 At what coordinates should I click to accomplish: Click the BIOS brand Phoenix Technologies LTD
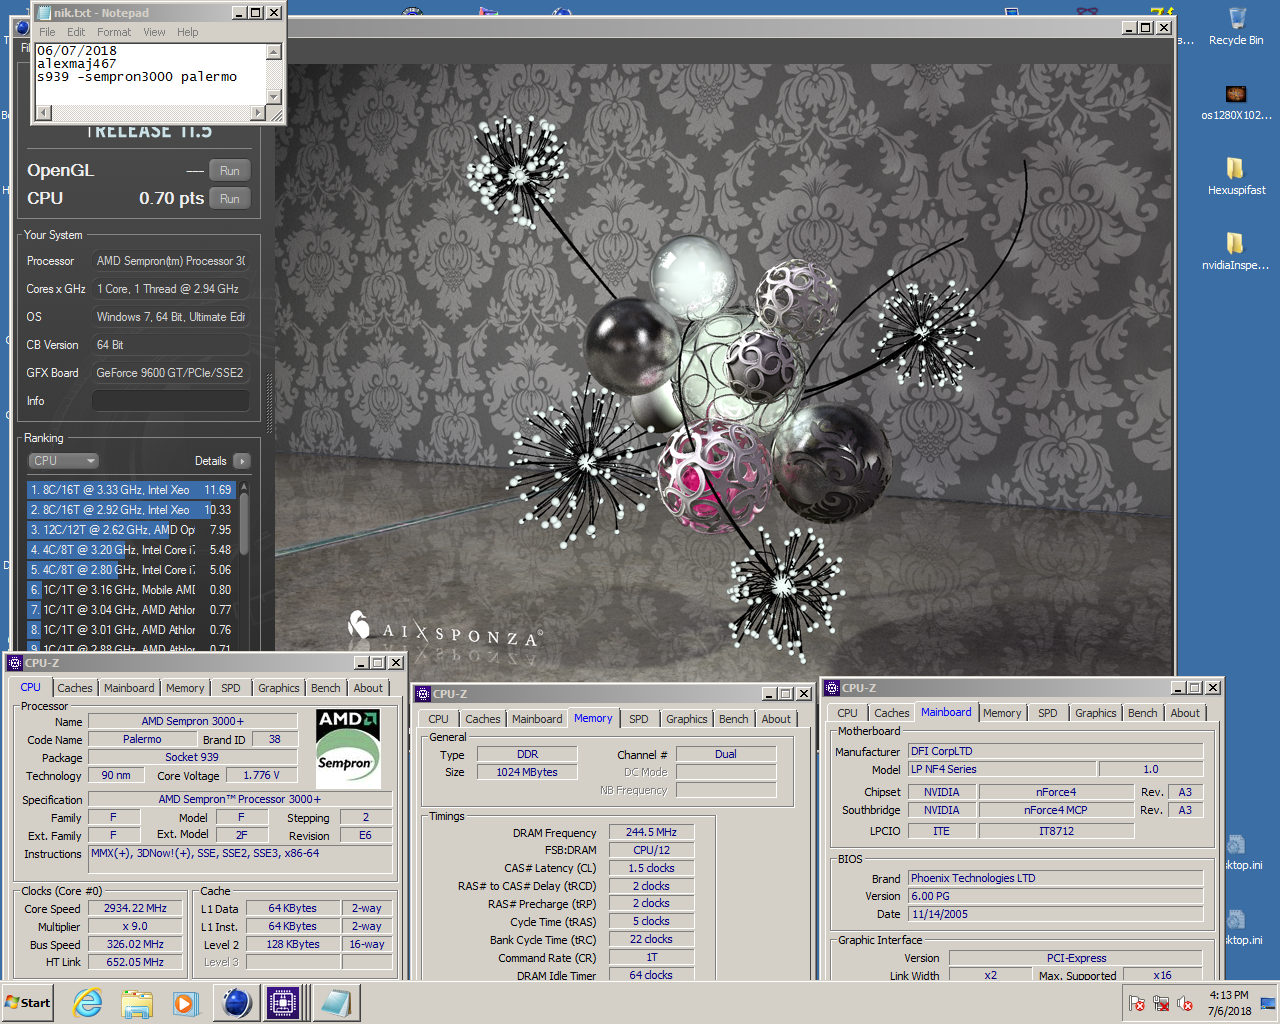click(x=1055, y=879)
